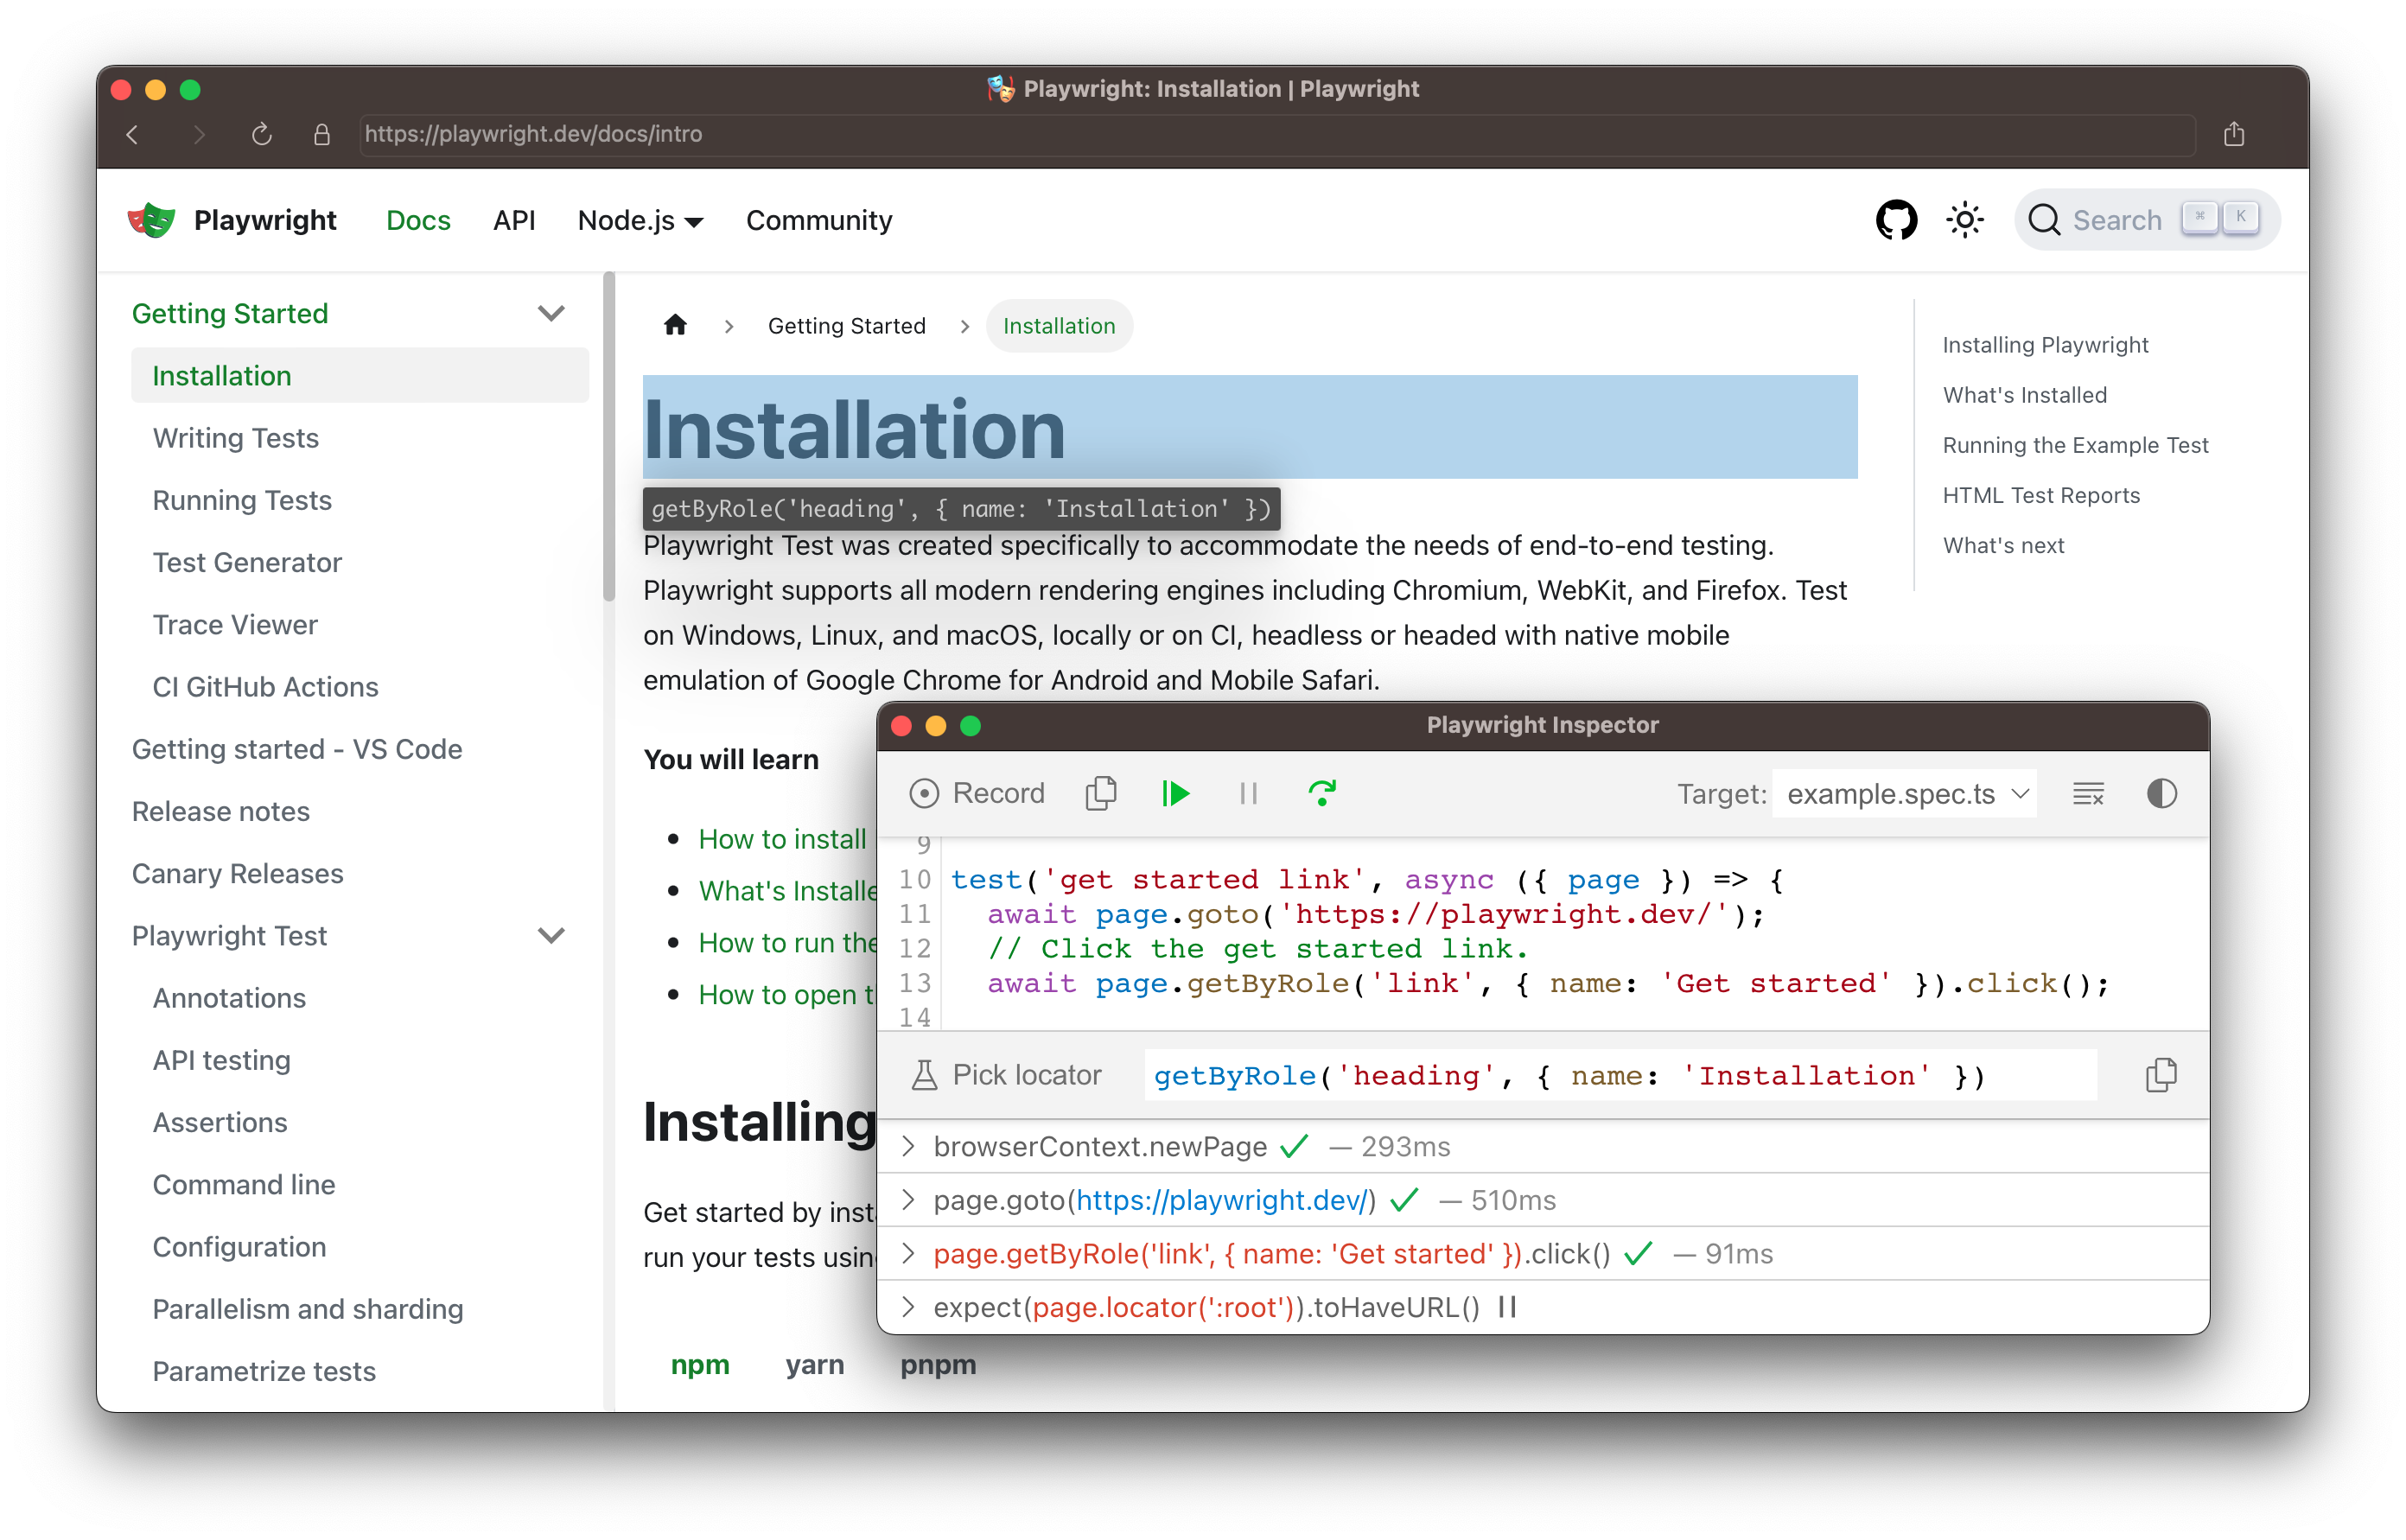
Task: Toggle light/dark mode in Playwright Inspector
Action: [x=2162, y=792]
